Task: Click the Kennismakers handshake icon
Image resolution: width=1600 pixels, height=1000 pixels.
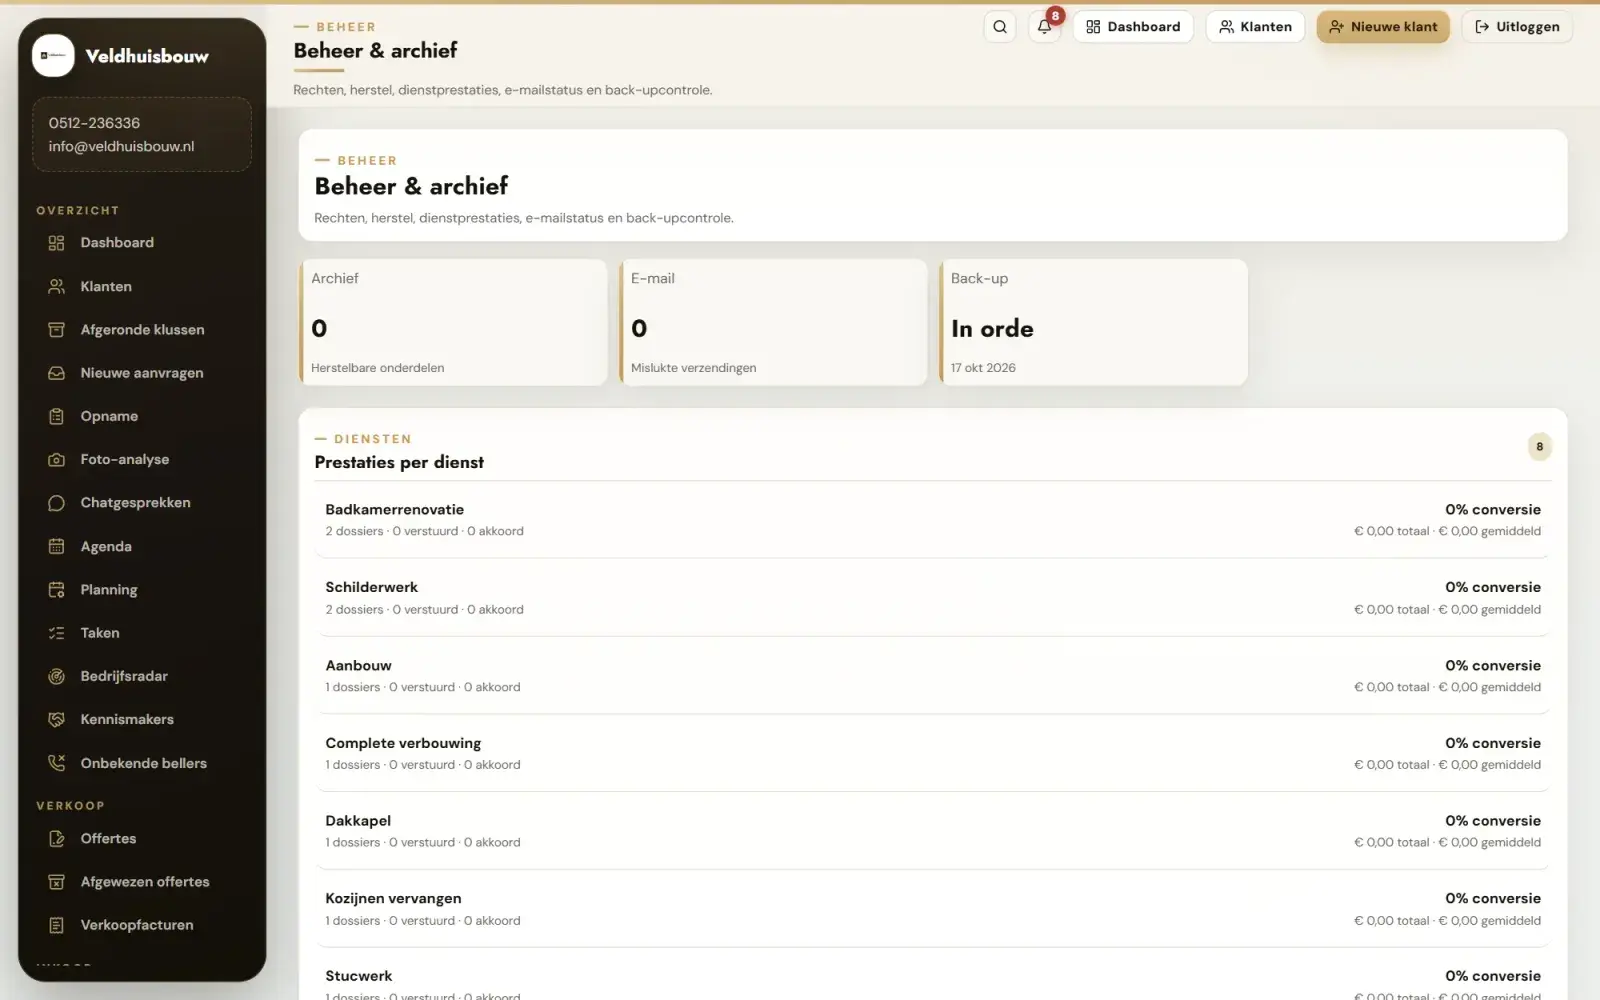Action: point(56,720)
